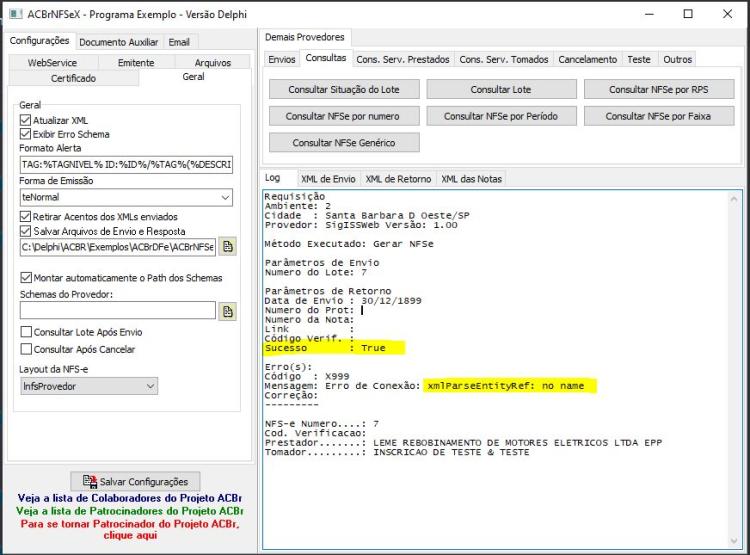This screenshot has height=555, width=750.
Task: Select the Log tab
Action: pos(273,178)
